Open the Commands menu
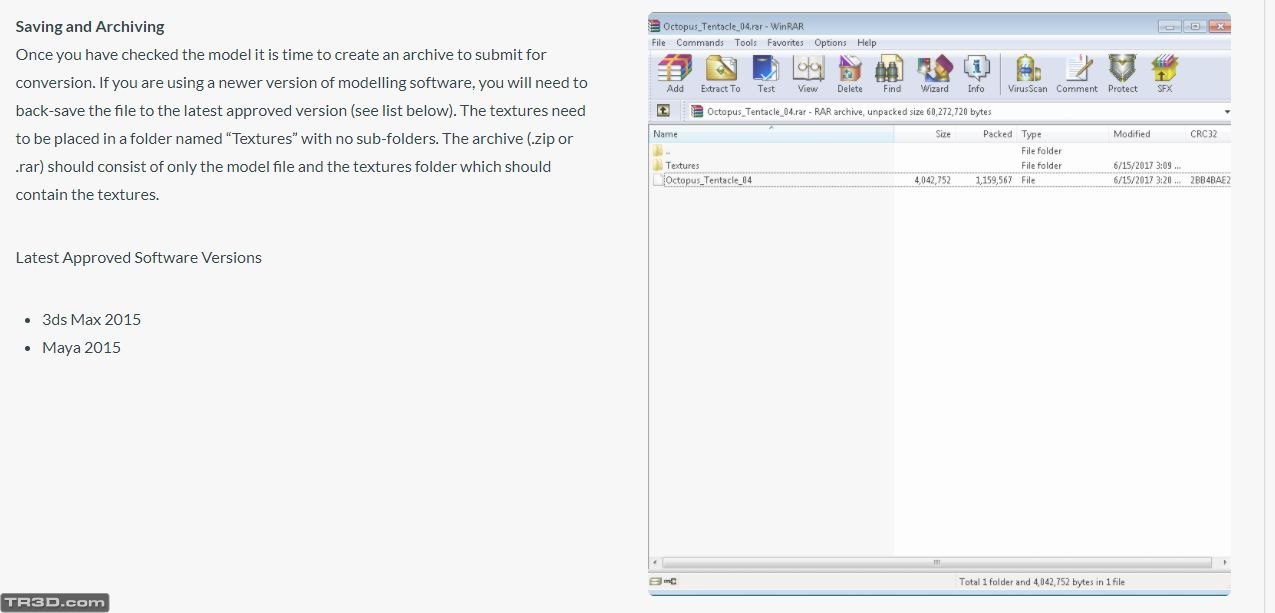This screenshot has width=1275, height=613. click(700, 43)
